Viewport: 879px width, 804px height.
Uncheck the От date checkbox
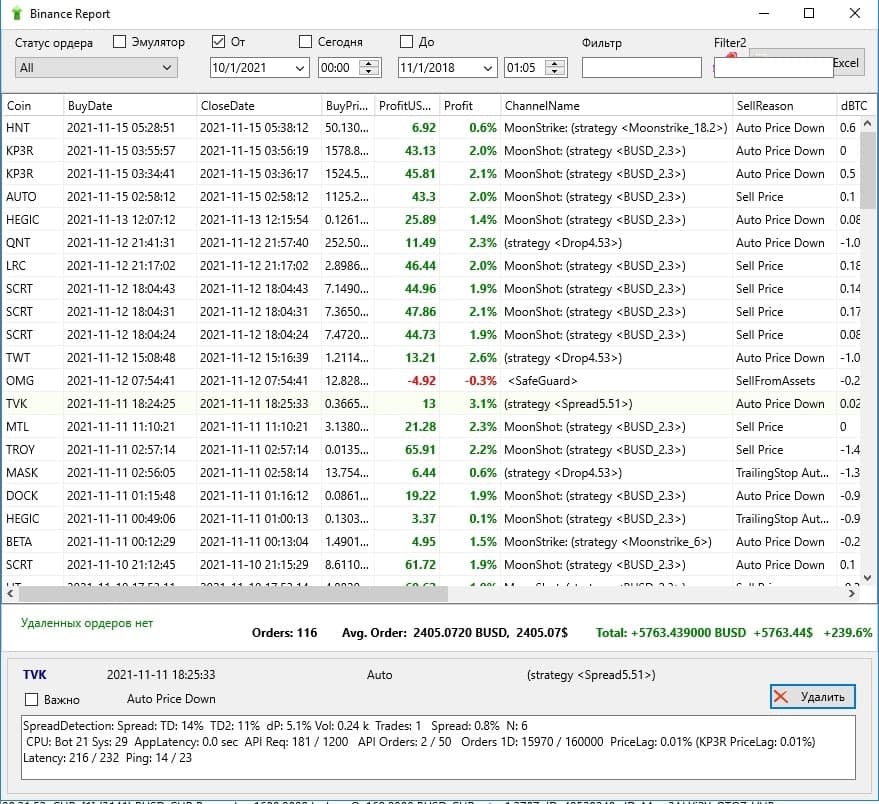(219, 42)
